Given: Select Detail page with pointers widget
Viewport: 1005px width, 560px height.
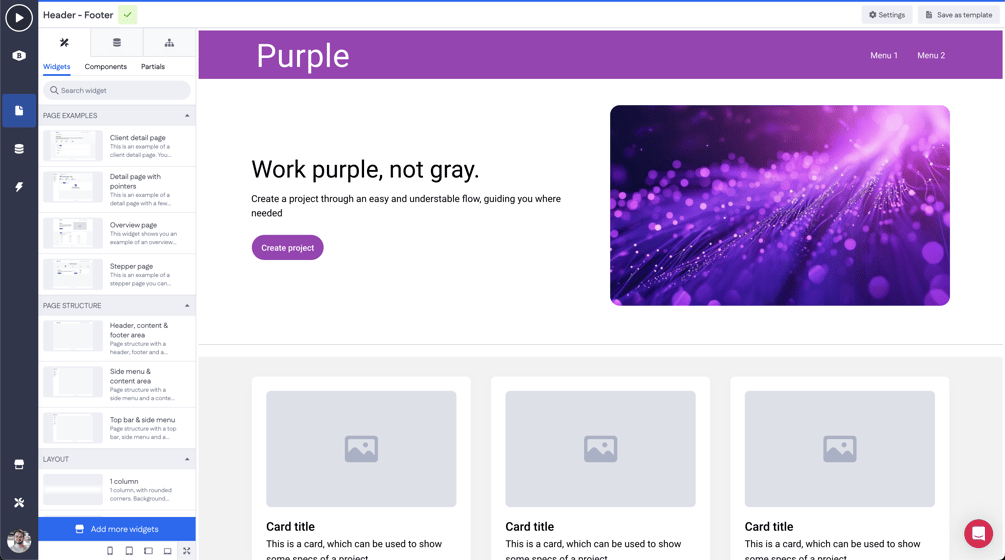Looking at the screenshot, I should pos(117,190).
